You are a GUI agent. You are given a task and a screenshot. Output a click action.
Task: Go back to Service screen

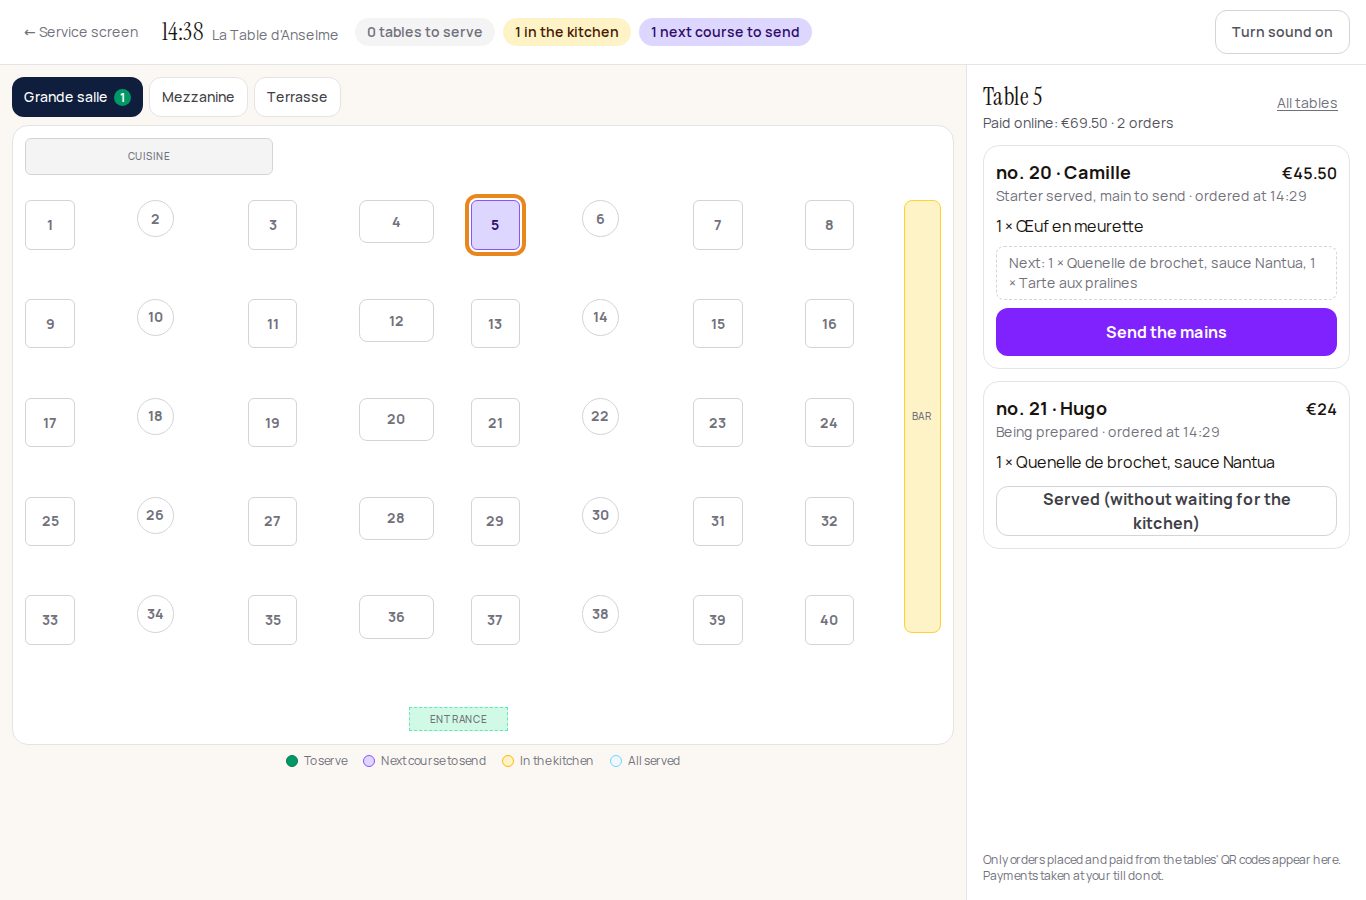click(81, 32)
